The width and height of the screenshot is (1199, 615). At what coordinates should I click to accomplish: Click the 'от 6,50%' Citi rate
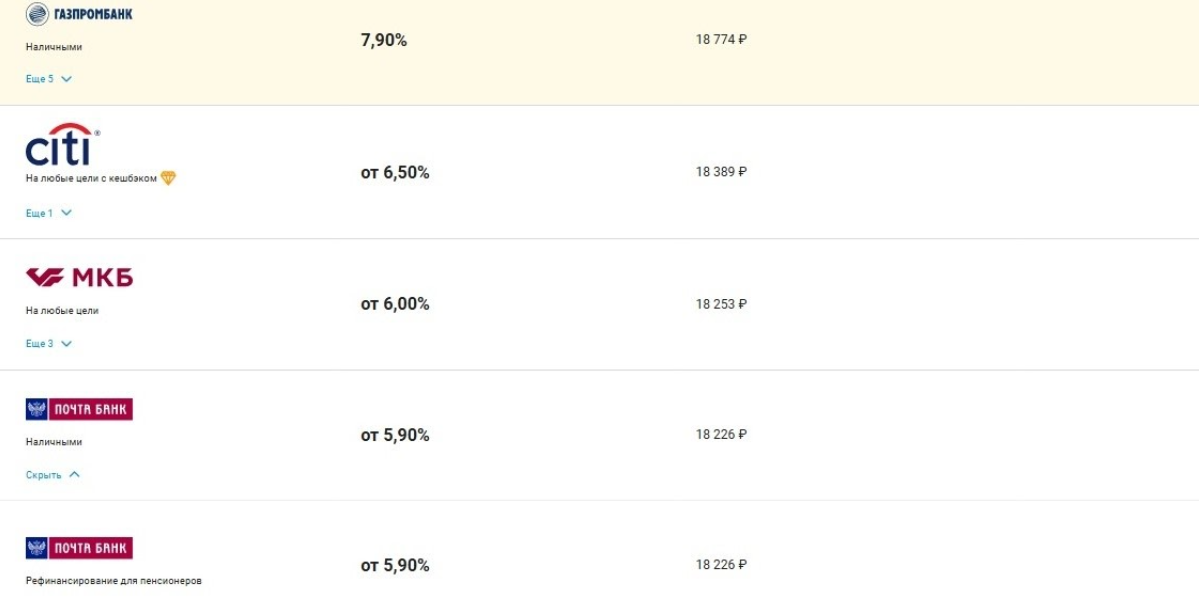[x=395, y=173]
